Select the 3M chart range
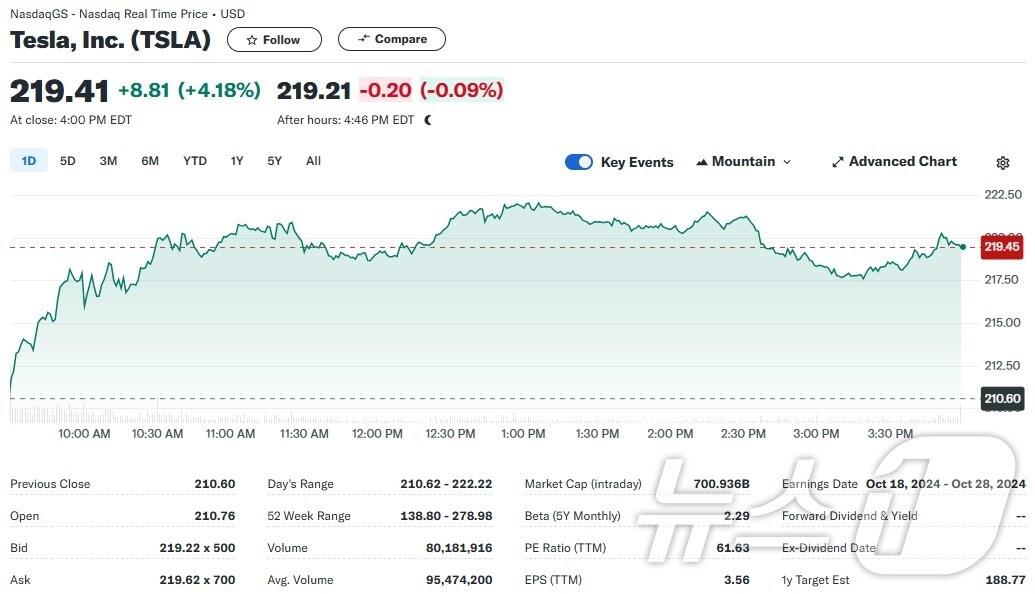 coord(108,161)
